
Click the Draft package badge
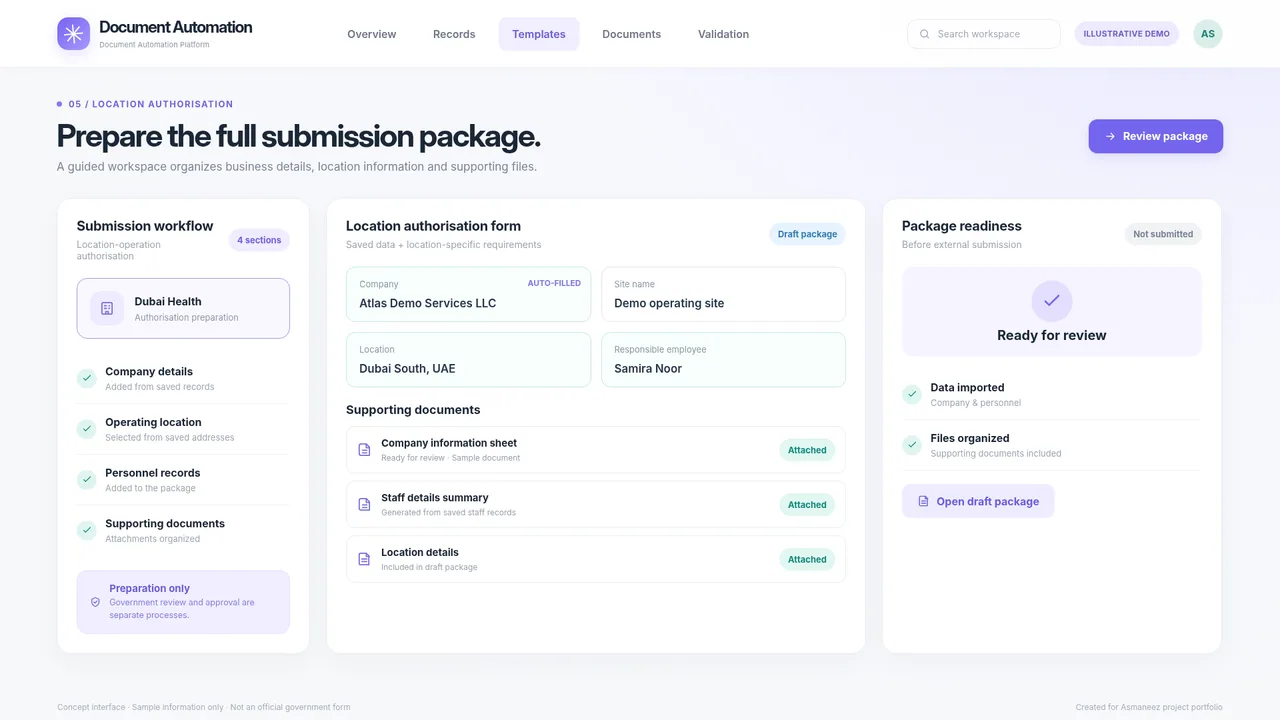pos(807,234)
